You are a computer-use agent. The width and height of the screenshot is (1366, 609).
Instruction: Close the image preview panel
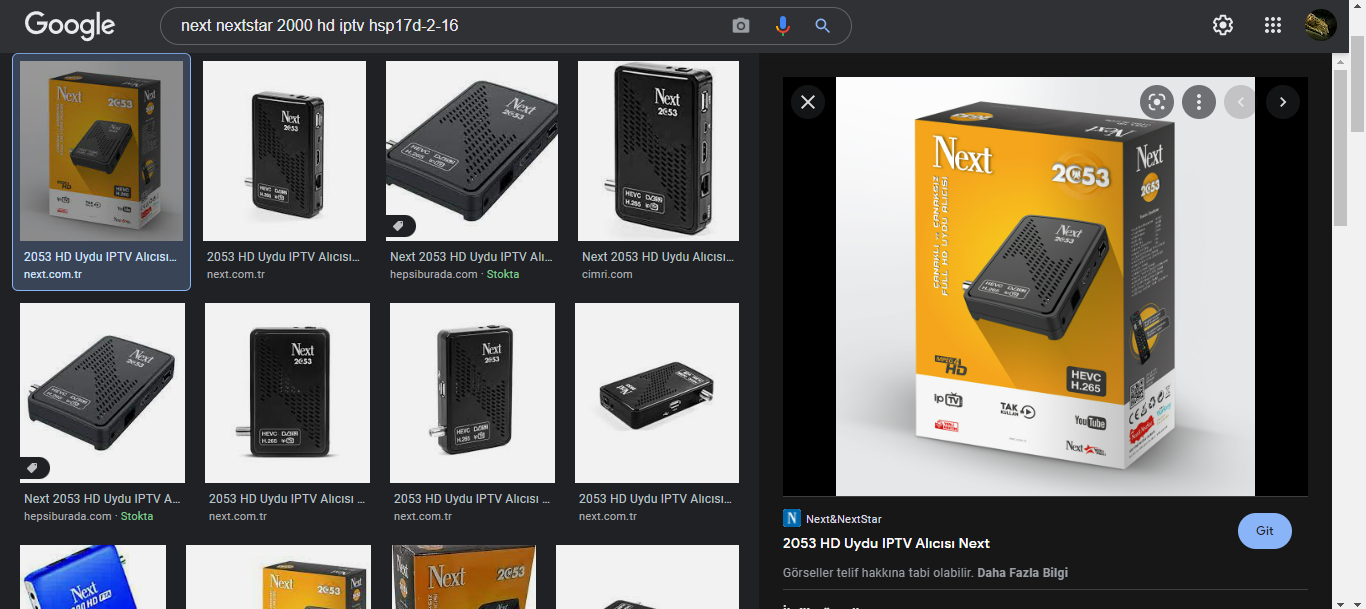tap(808, 101)
